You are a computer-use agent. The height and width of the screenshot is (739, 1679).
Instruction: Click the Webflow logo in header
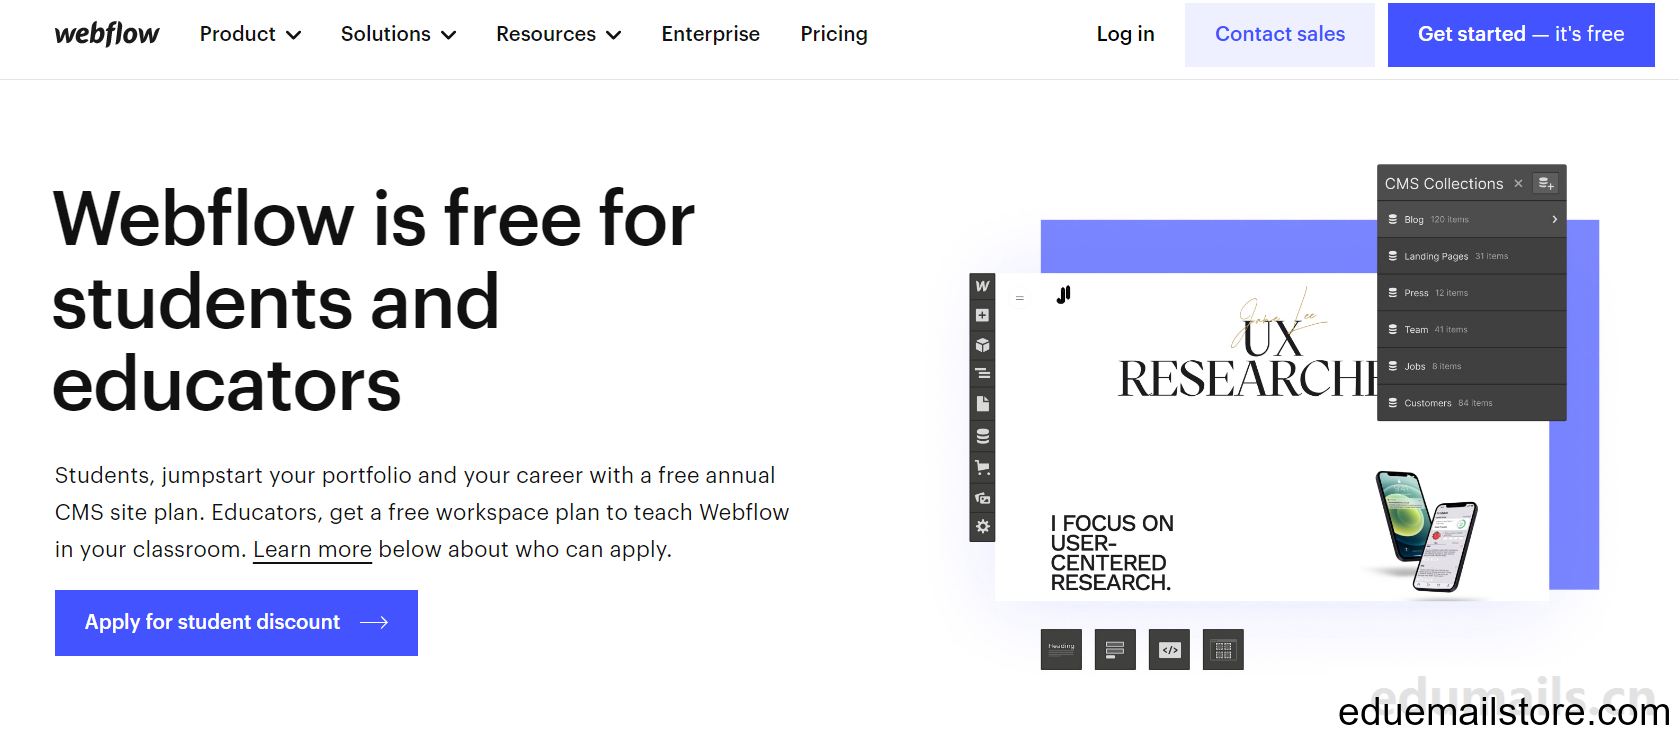point(107,34)
